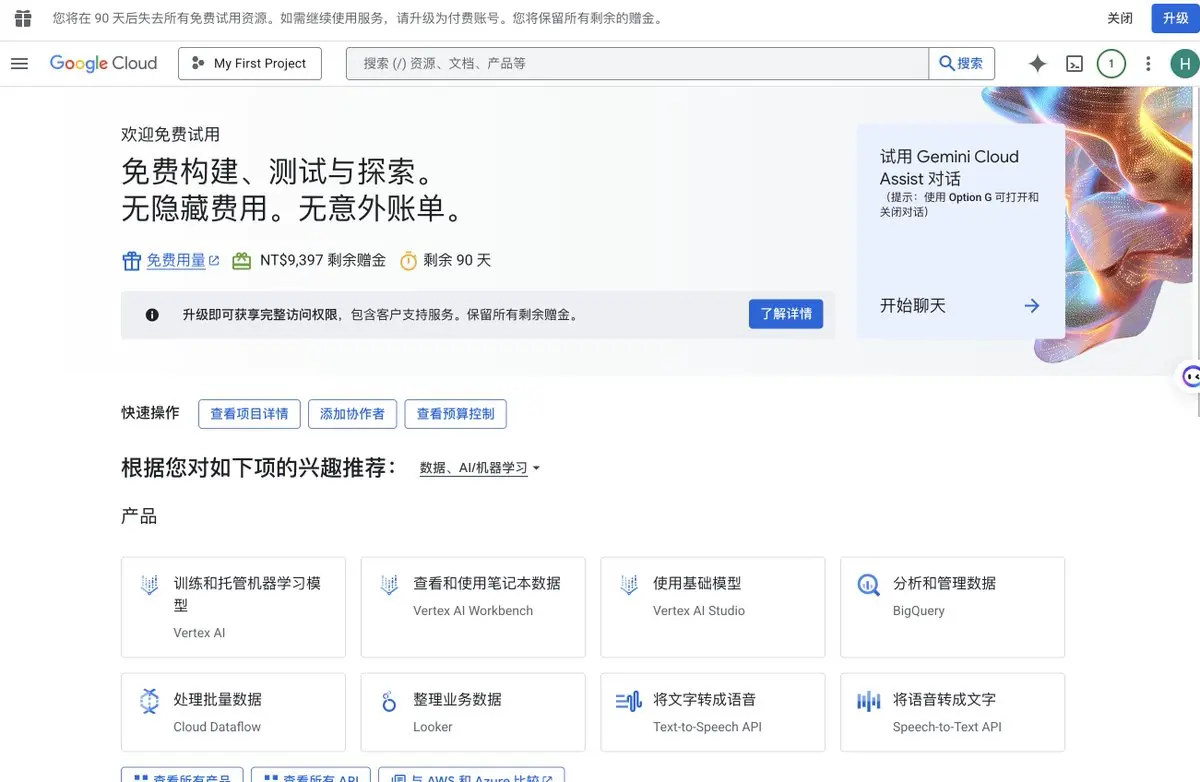Screen dimensions: 1200x782
Task: Click the gift icon beside 免费用量
Action: 131,261
